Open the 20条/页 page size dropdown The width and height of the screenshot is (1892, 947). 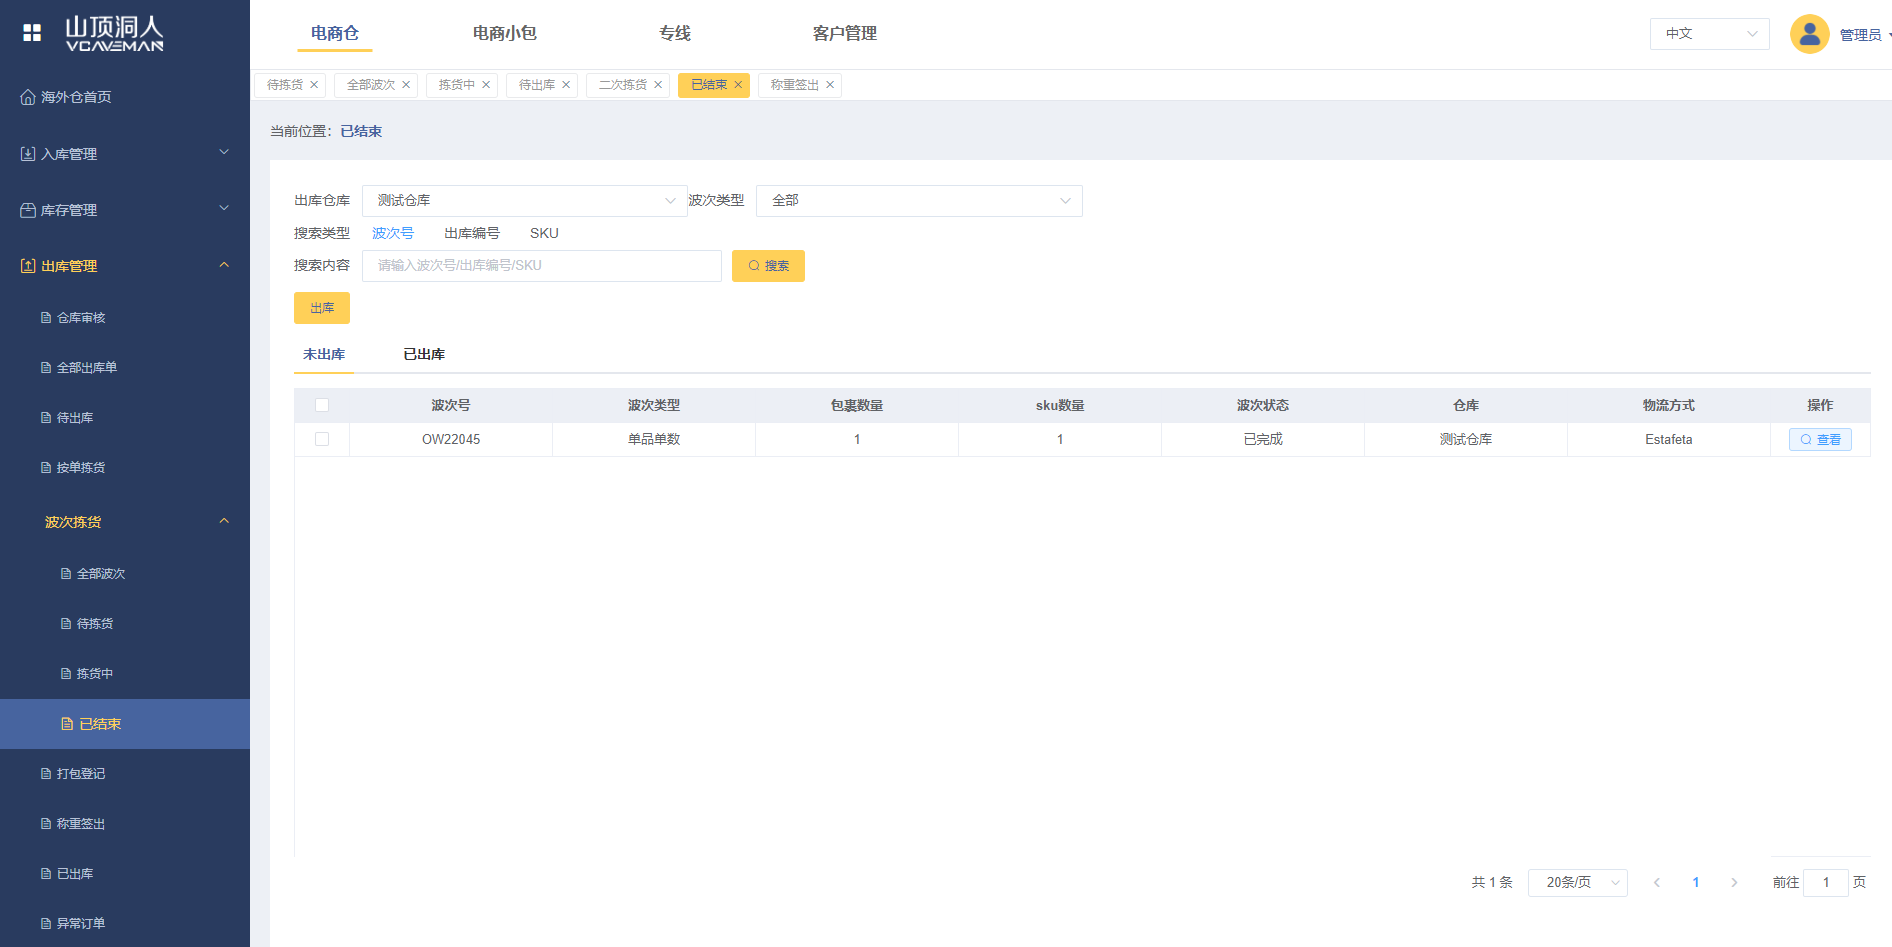click(1577, 883)
